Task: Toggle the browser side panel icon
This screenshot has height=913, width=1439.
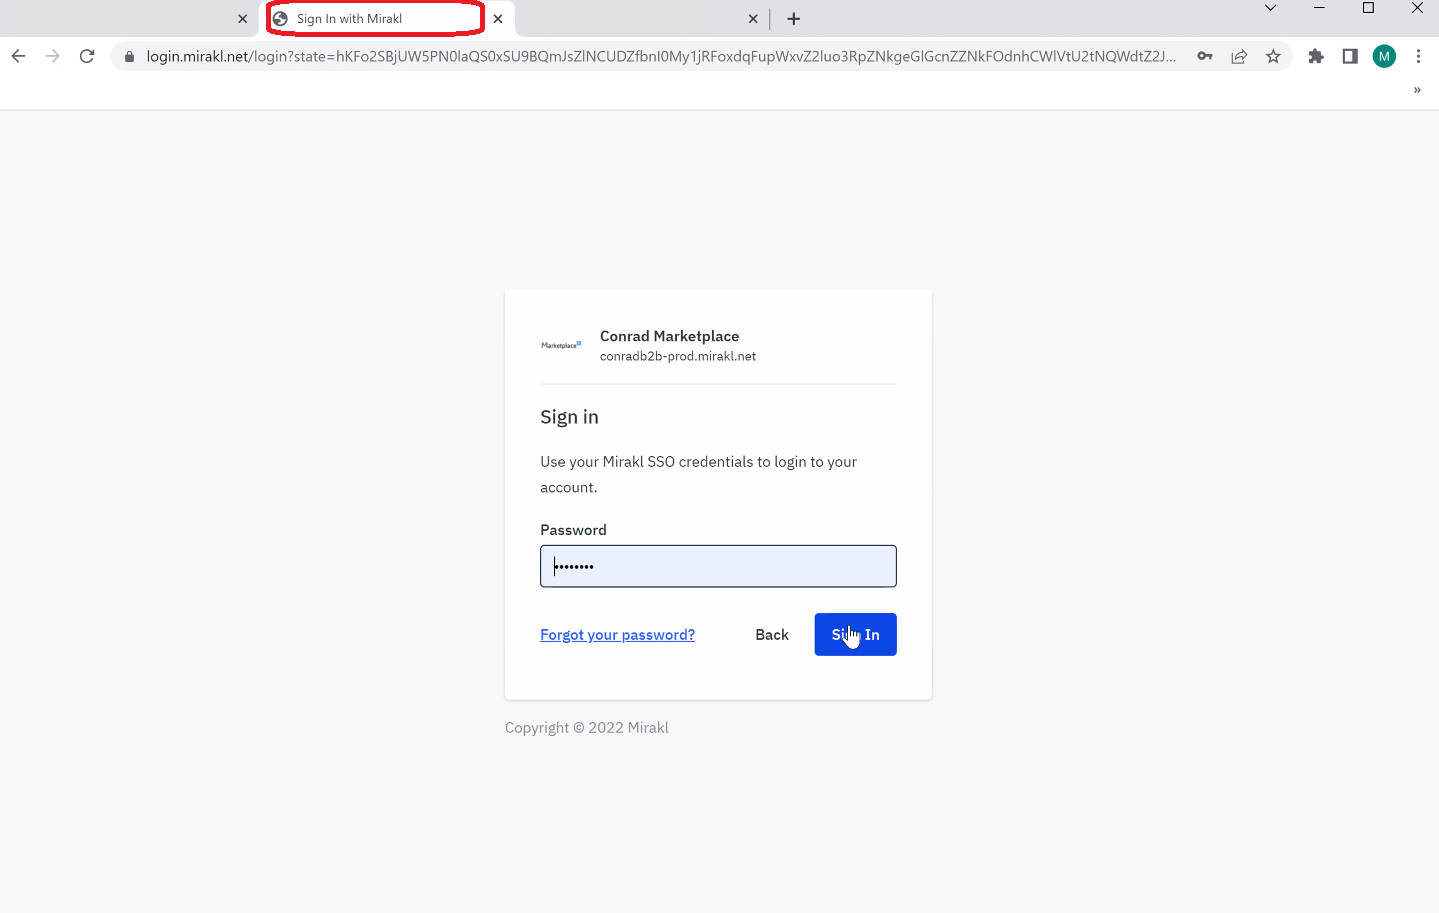Action: [1350, 56]
